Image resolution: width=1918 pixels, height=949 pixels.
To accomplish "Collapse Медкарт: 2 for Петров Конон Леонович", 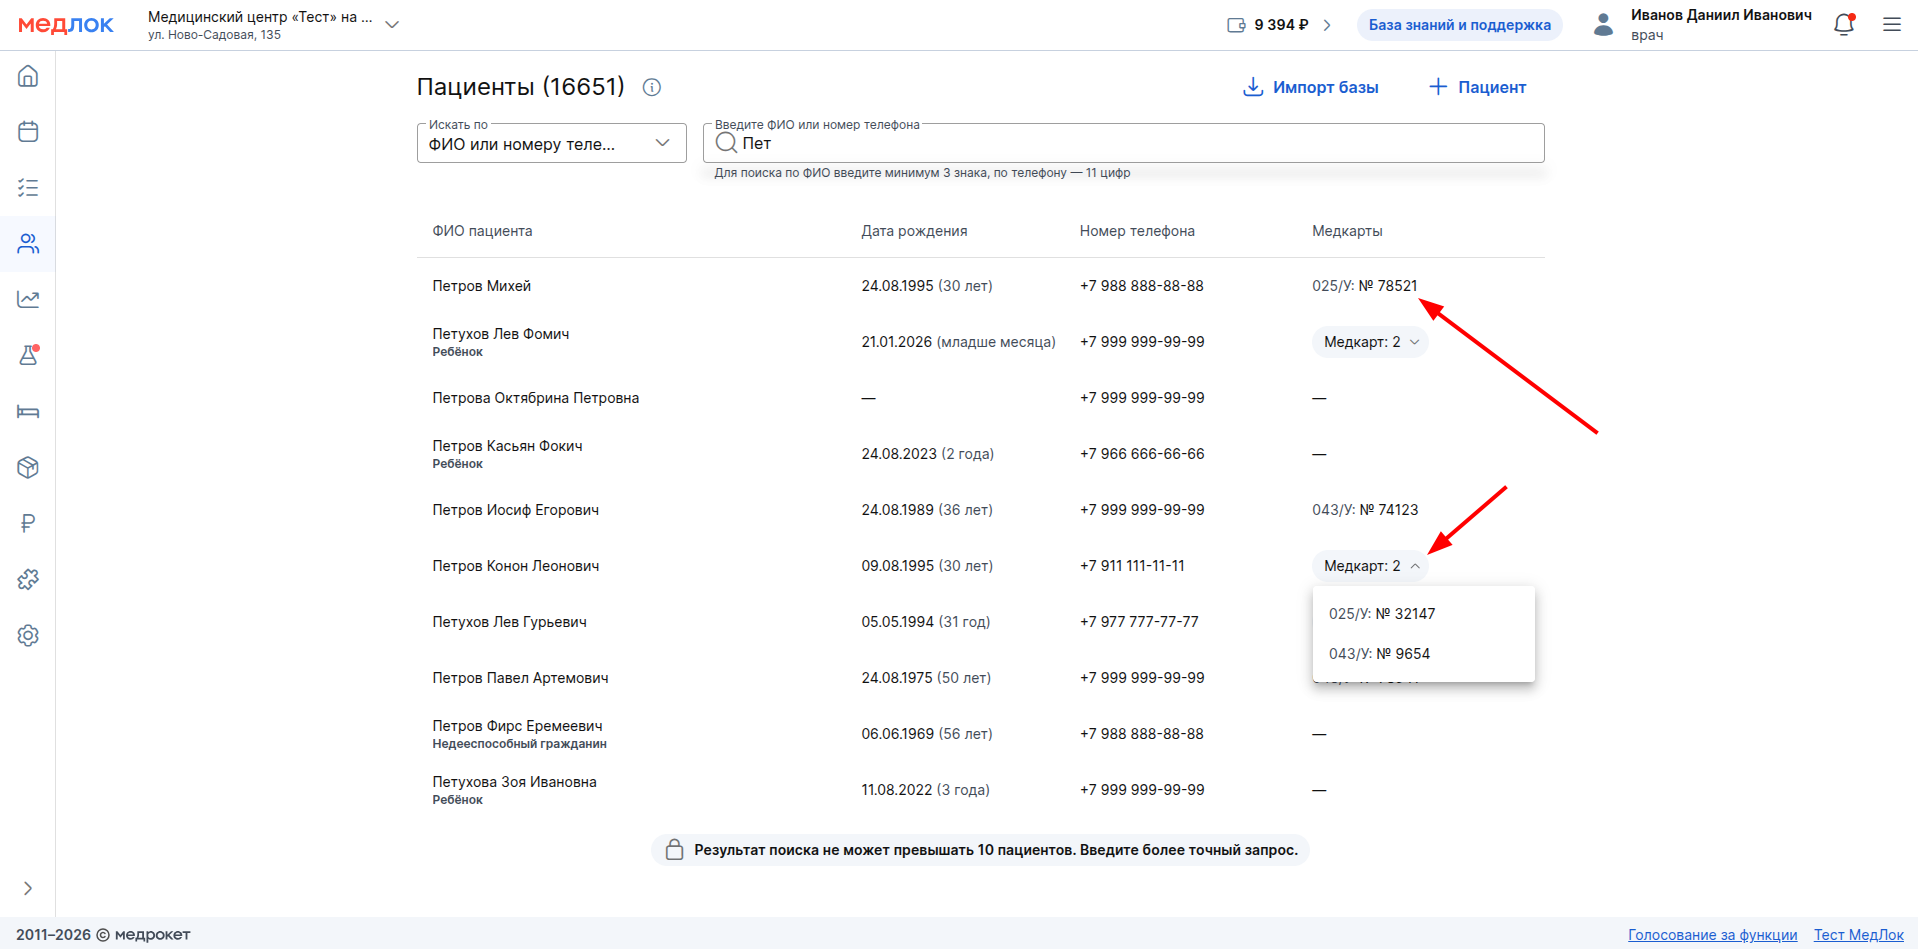I will [x=1370, y=566].
